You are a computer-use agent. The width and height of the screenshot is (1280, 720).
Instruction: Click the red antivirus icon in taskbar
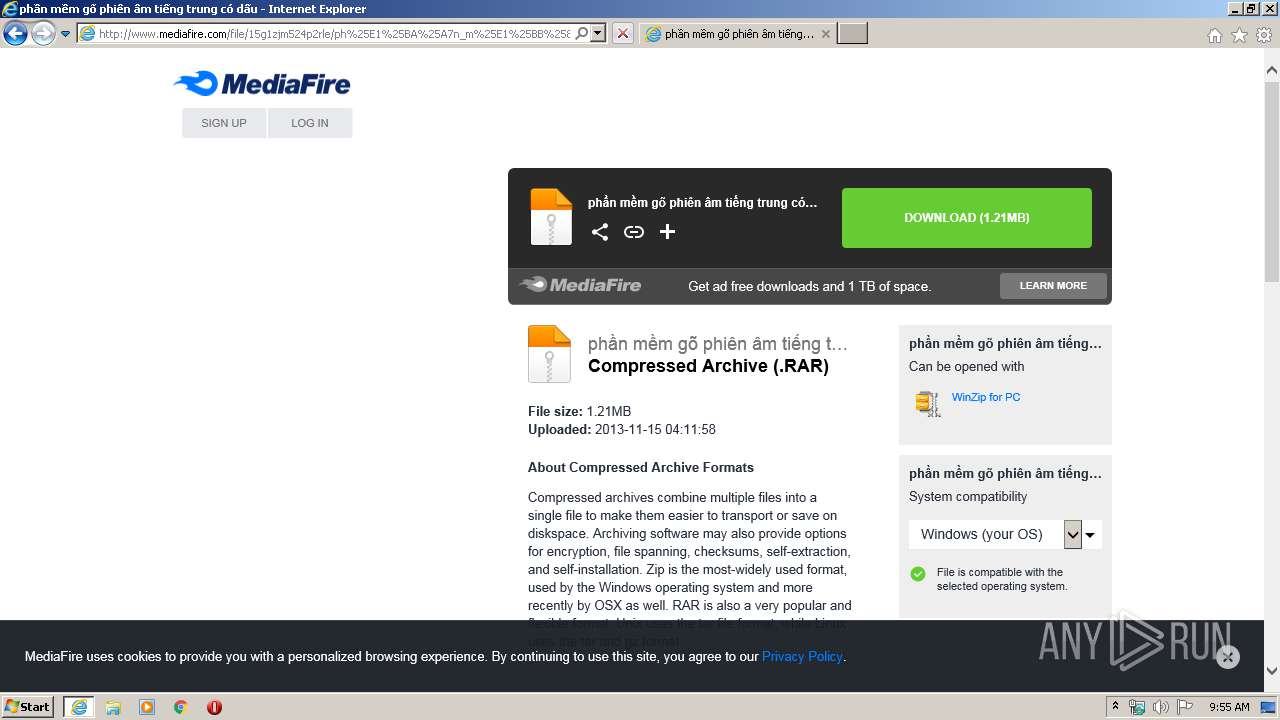coord(214,707)
